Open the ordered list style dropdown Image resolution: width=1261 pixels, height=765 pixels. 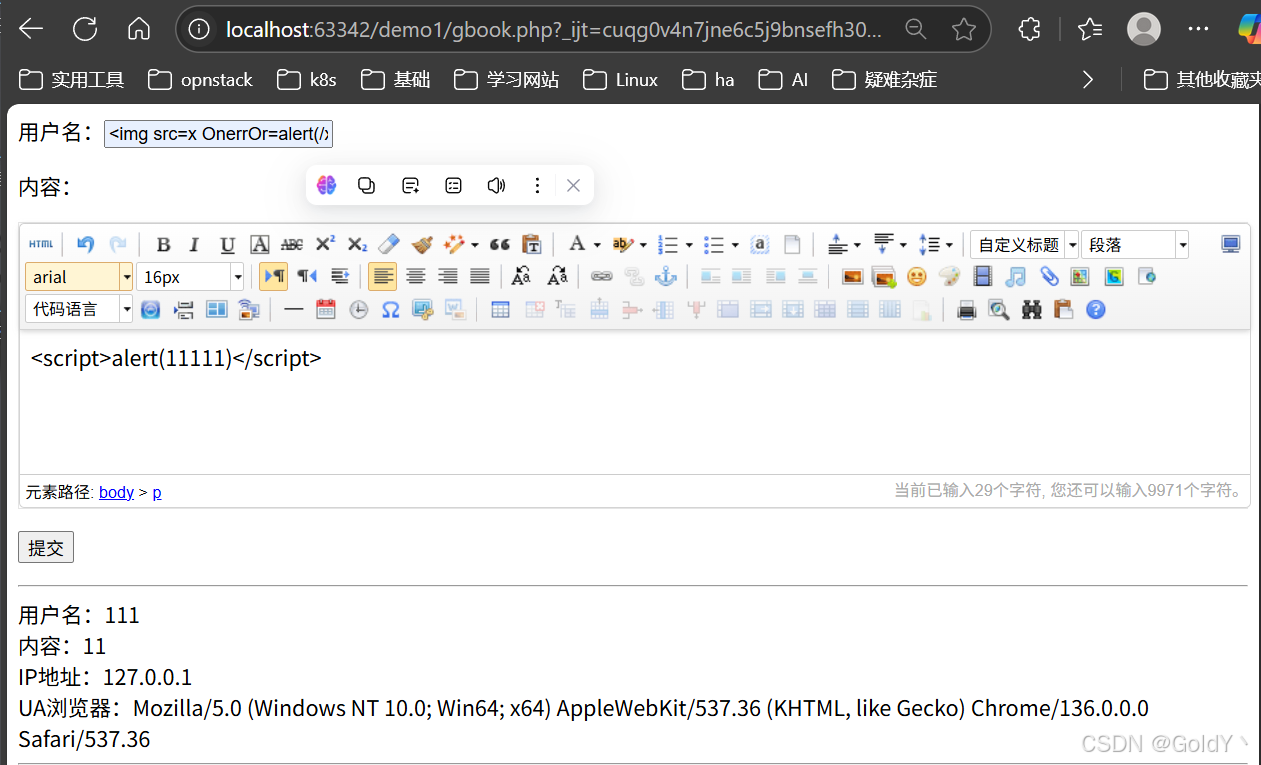tap(689, 245)
